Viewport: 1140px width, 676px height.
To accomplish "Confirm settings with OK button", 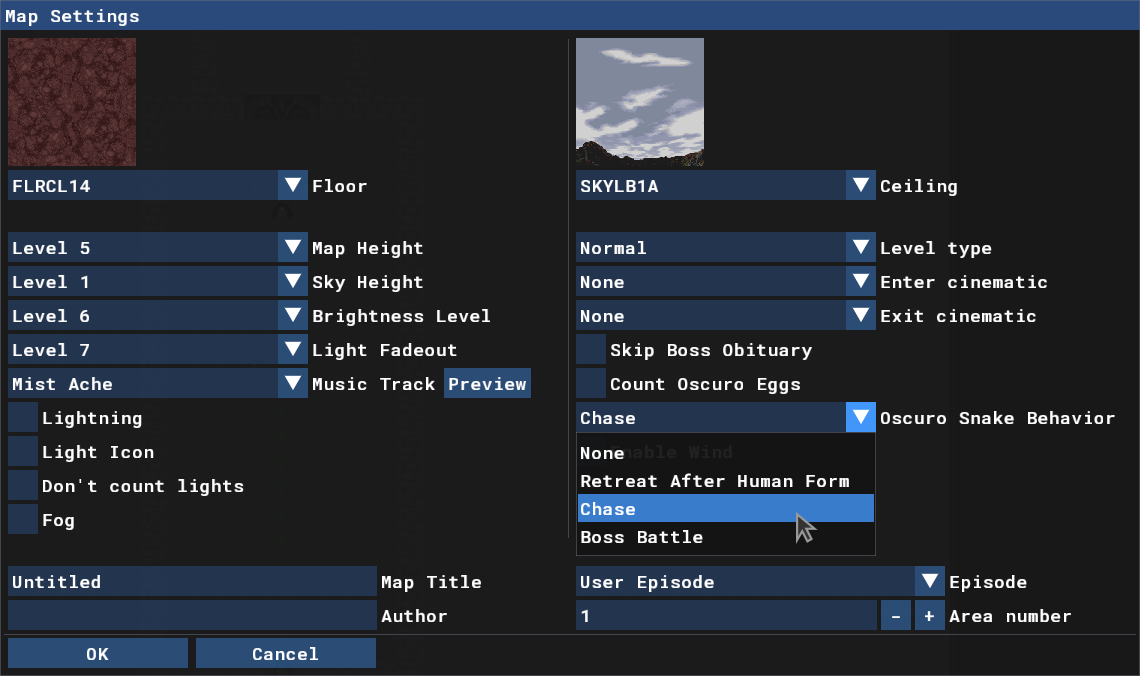I will [x=97, y=653].
